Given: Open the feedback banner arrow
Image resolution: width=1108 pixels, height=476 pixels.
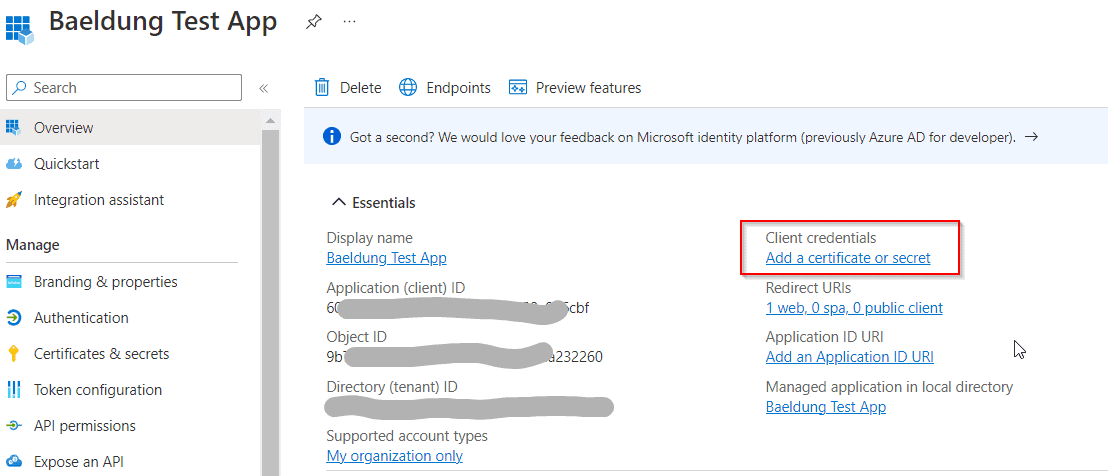Looking at the screenshot, I should click(1031, 136).
